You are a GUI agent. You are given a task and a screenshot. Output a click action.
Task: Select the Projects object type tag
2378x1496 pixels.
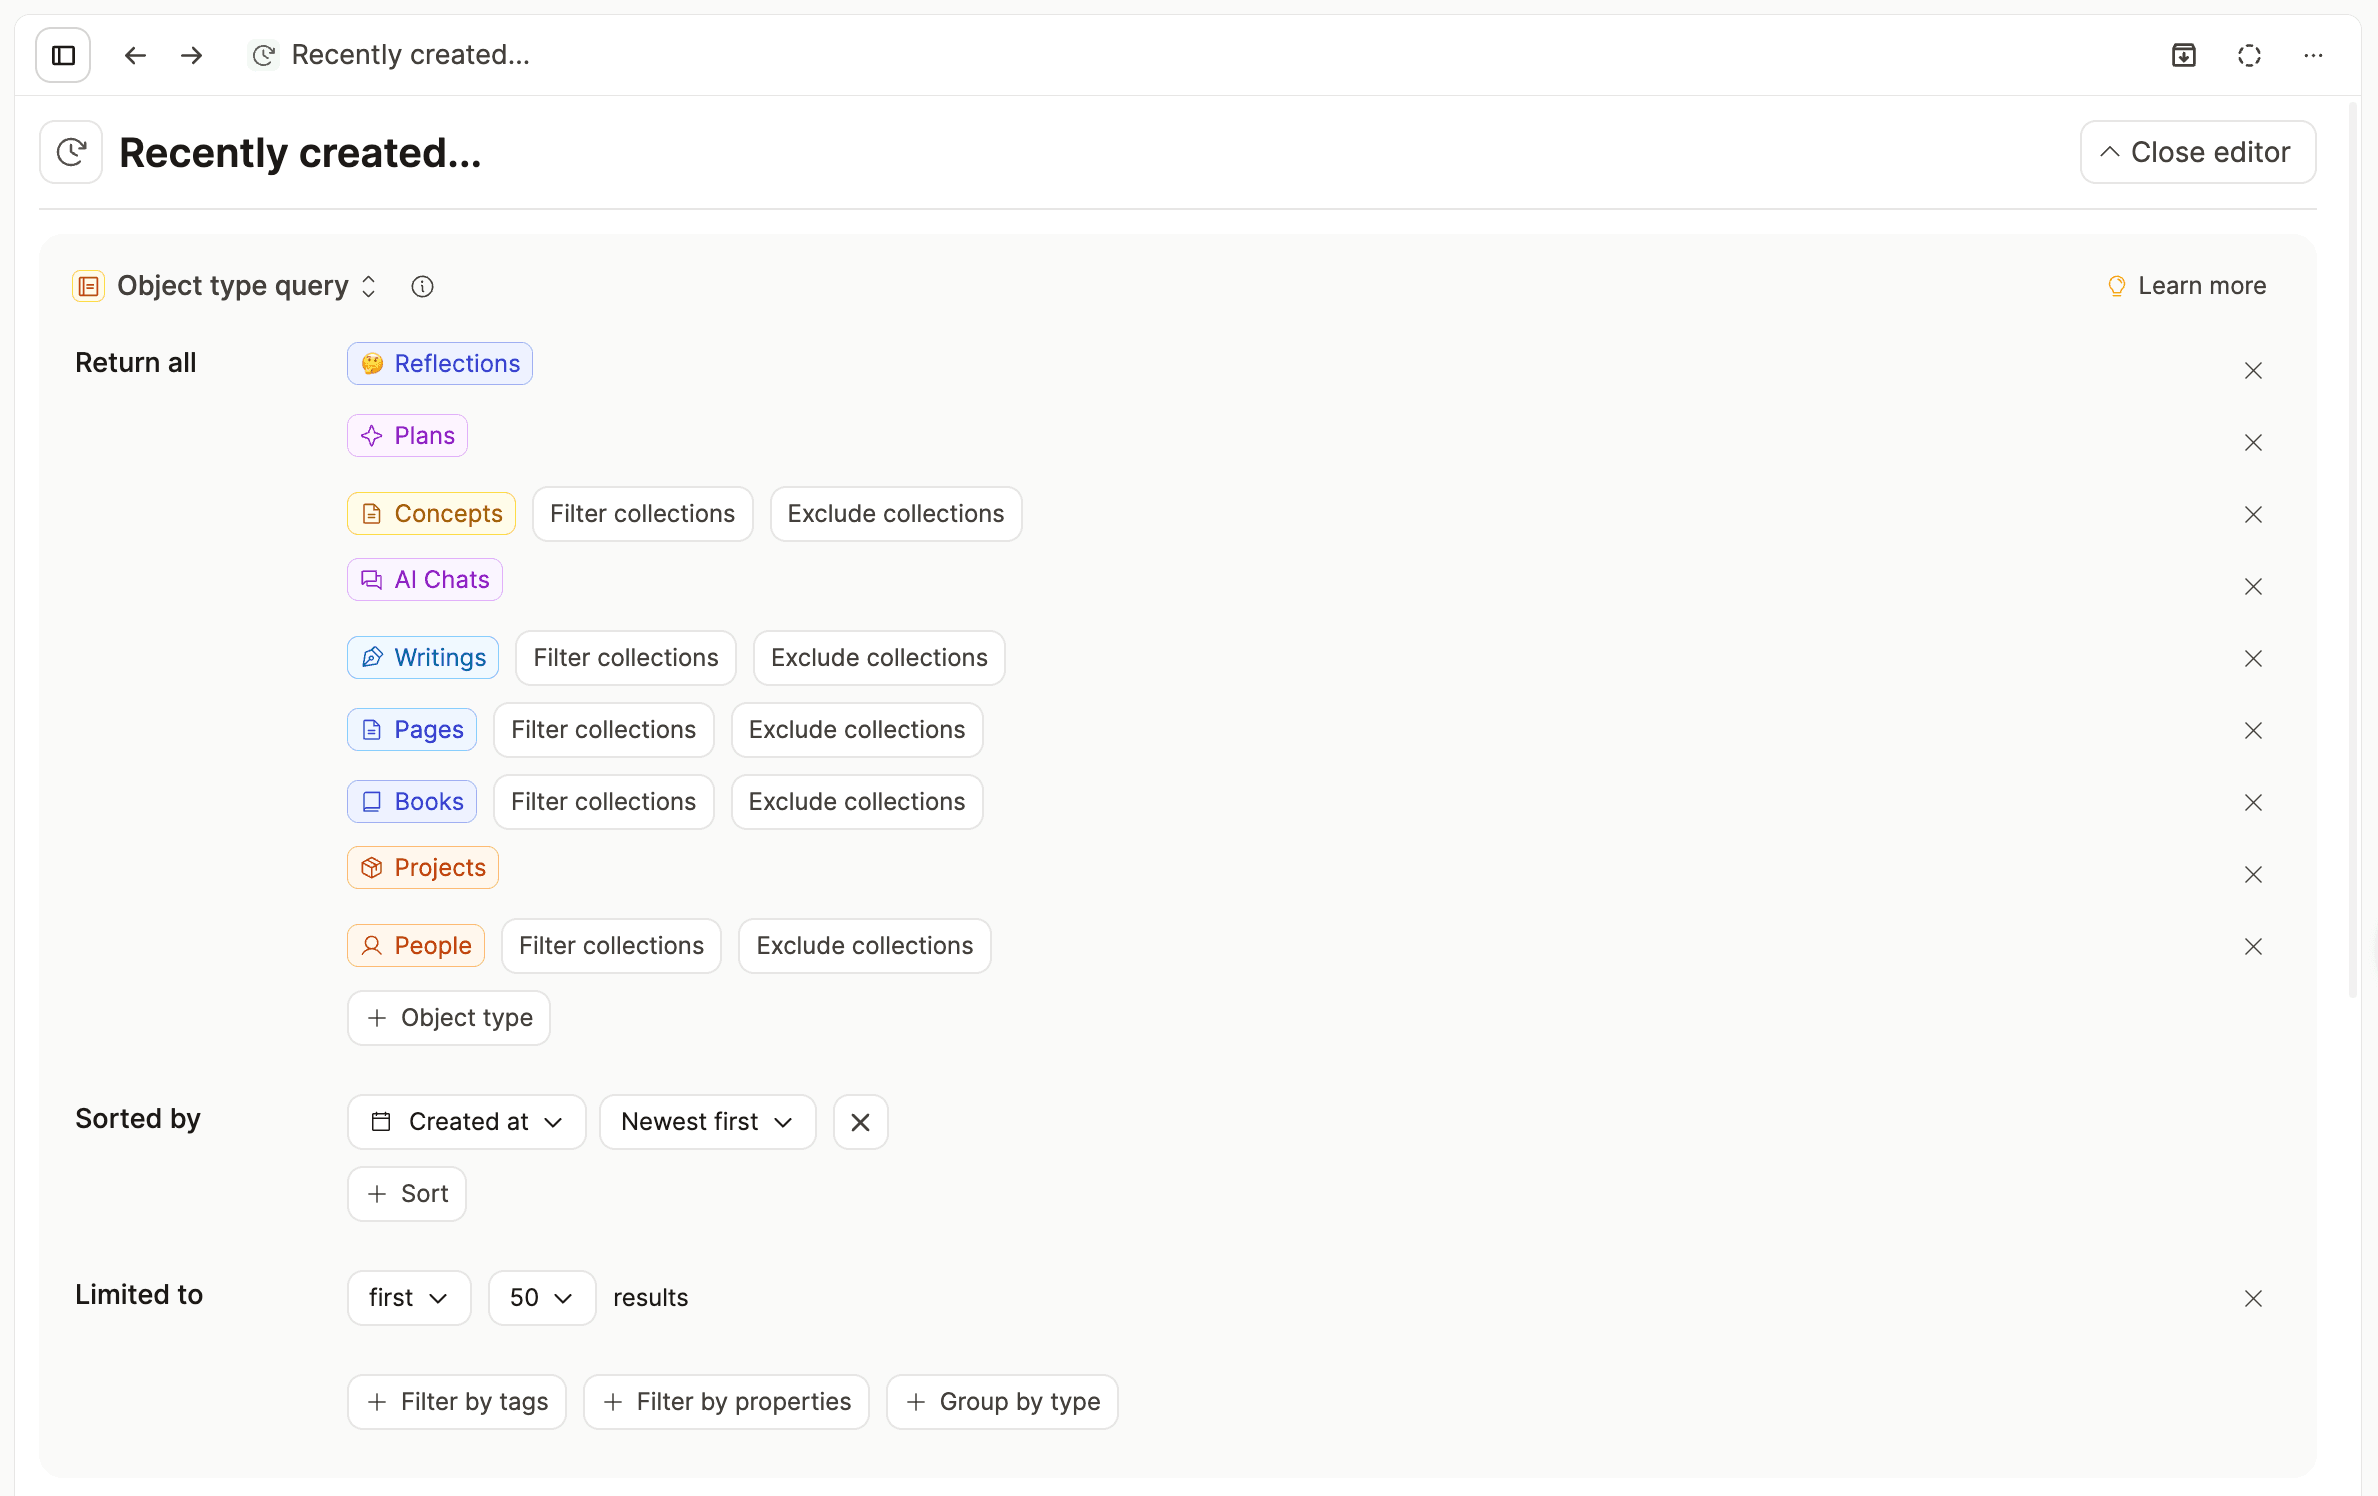click(422, 867)
